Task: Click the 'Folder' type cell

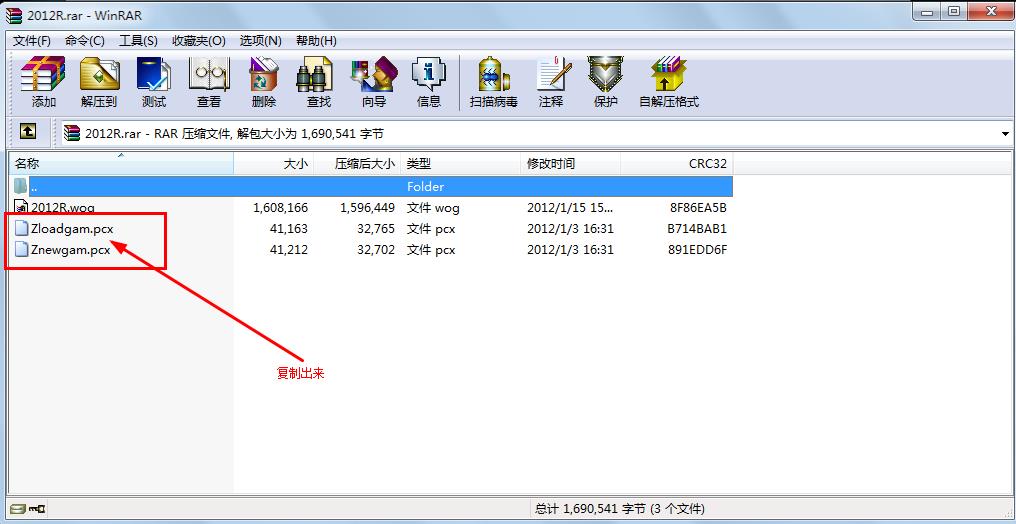Action: [425, 187]
